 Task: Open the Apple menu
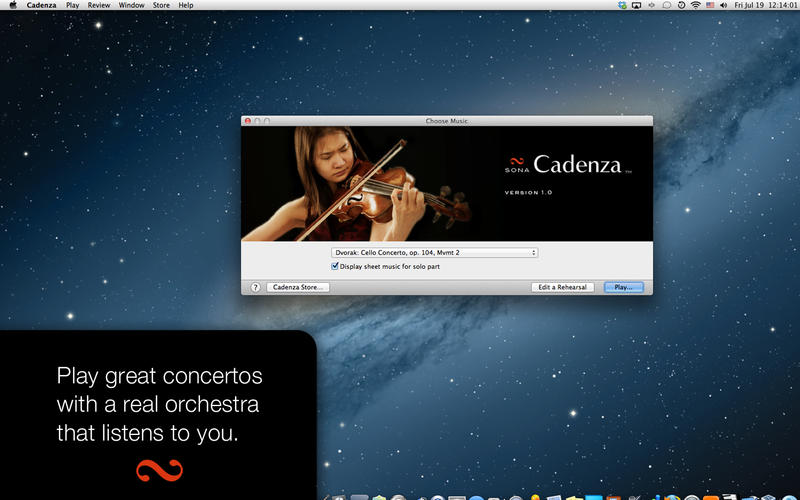click(13, 5)
